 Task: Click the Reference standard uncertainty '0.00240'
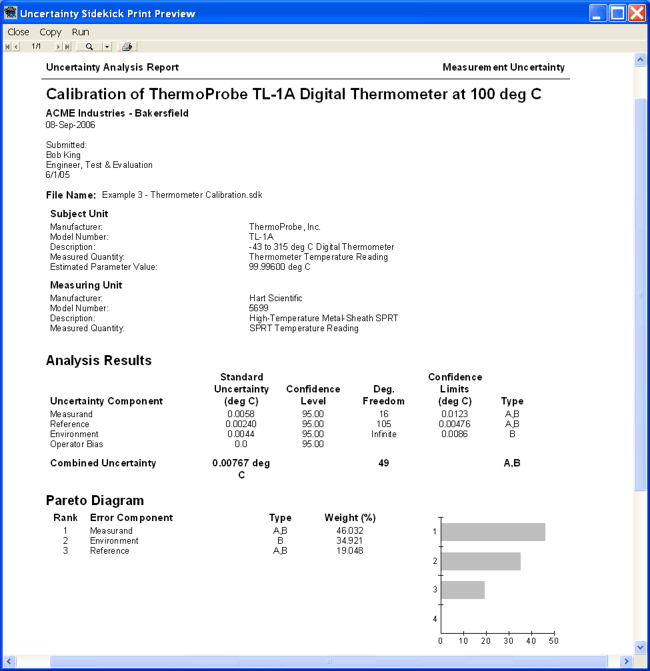(x=241, y=424)
